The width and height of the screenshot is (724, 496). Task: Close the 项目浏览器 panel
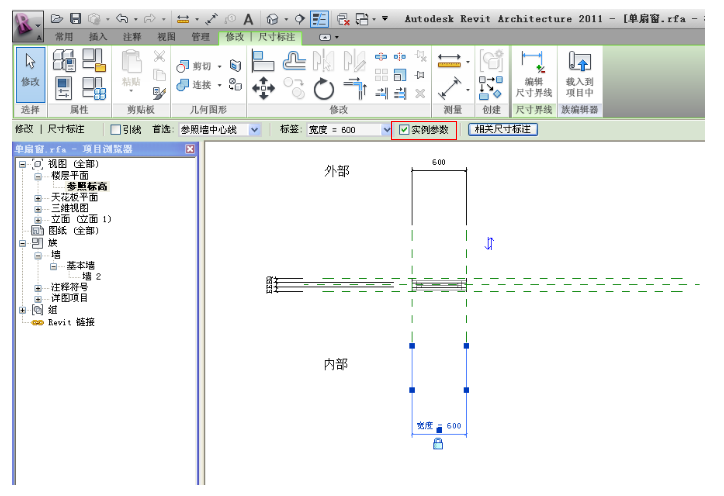point(190,149)
